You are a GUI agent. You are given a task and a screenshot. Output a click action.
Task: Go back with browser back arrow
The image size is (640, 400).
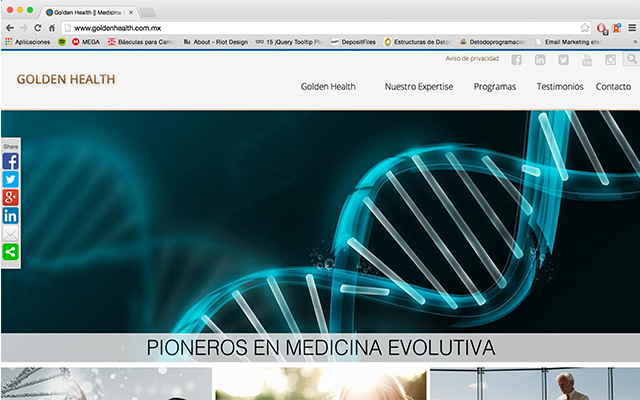pyautogui.click(x=10, y=28)
